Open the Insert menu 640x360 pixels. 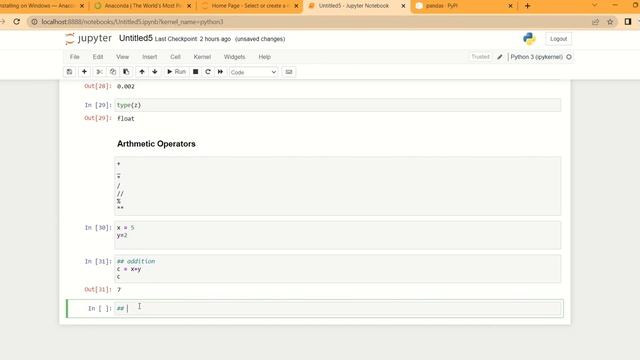click(149, 57)
